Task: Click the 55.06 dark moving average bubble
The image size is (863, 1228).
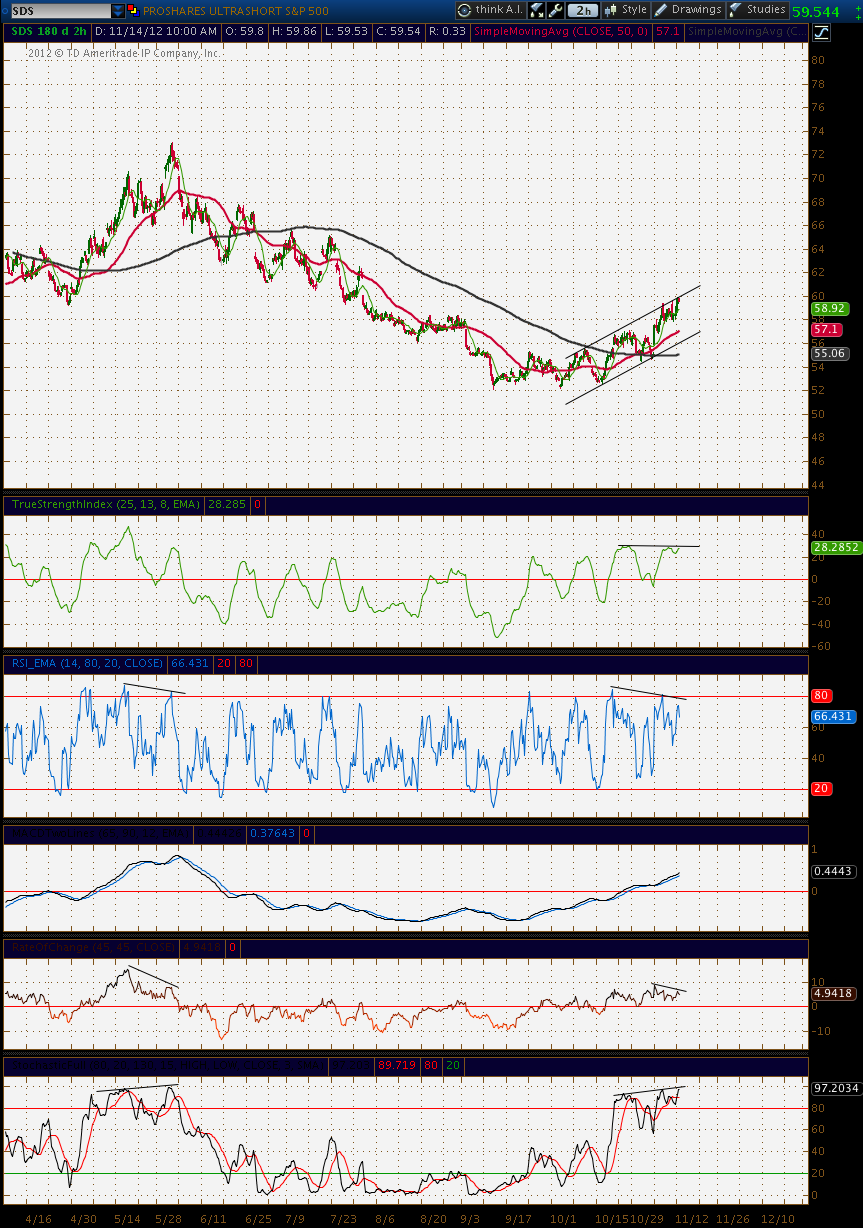Action: (x=830, y=353)
